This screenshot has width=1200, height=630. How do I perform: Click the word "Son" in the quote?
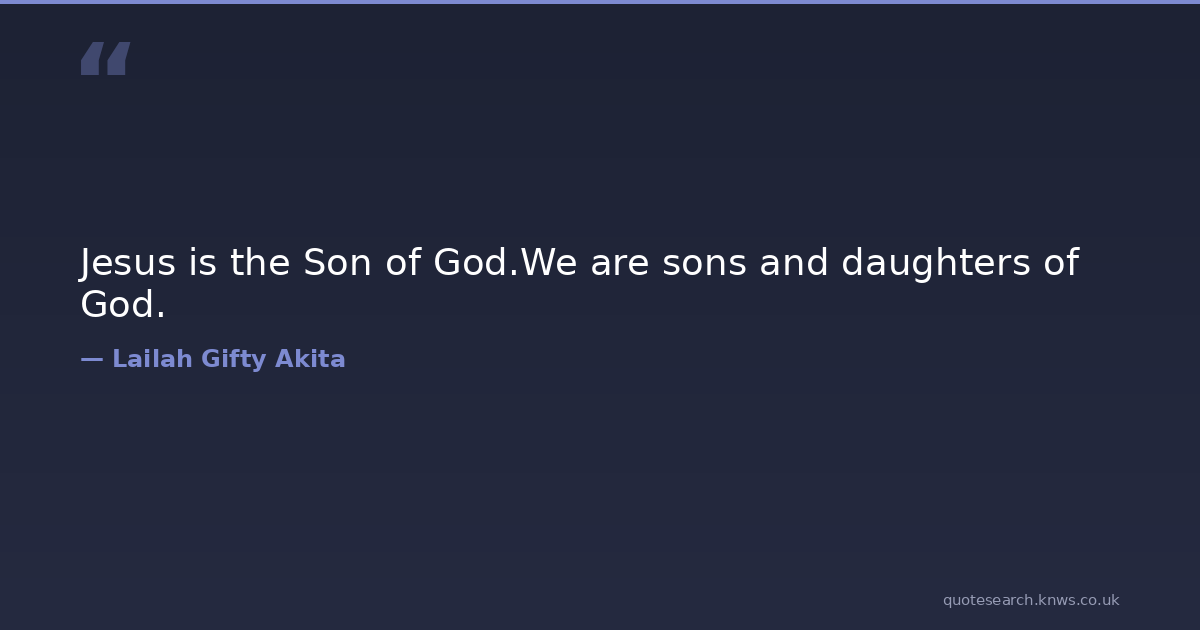coord(330,263)
